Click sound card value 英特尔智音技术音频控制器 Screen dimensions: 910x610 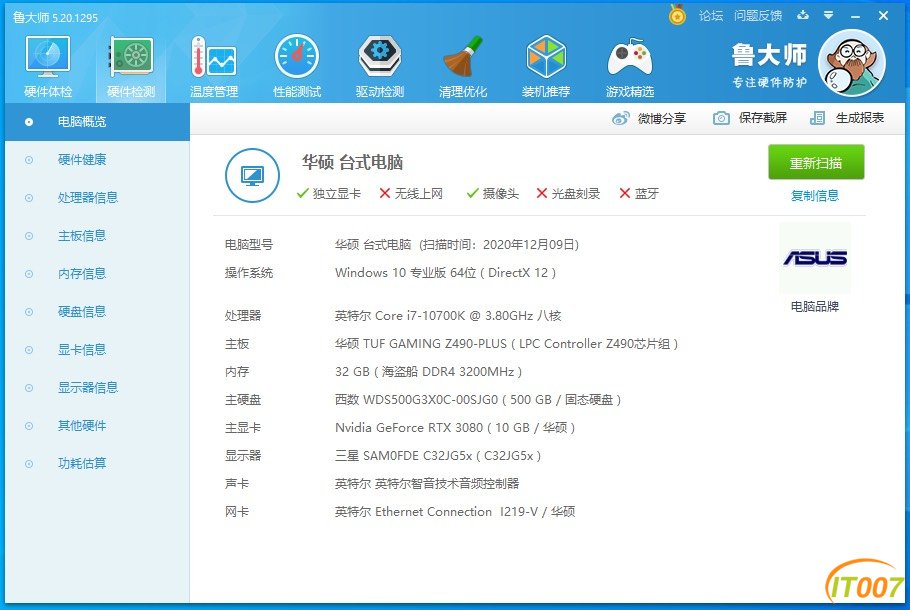tap(427, 483)
